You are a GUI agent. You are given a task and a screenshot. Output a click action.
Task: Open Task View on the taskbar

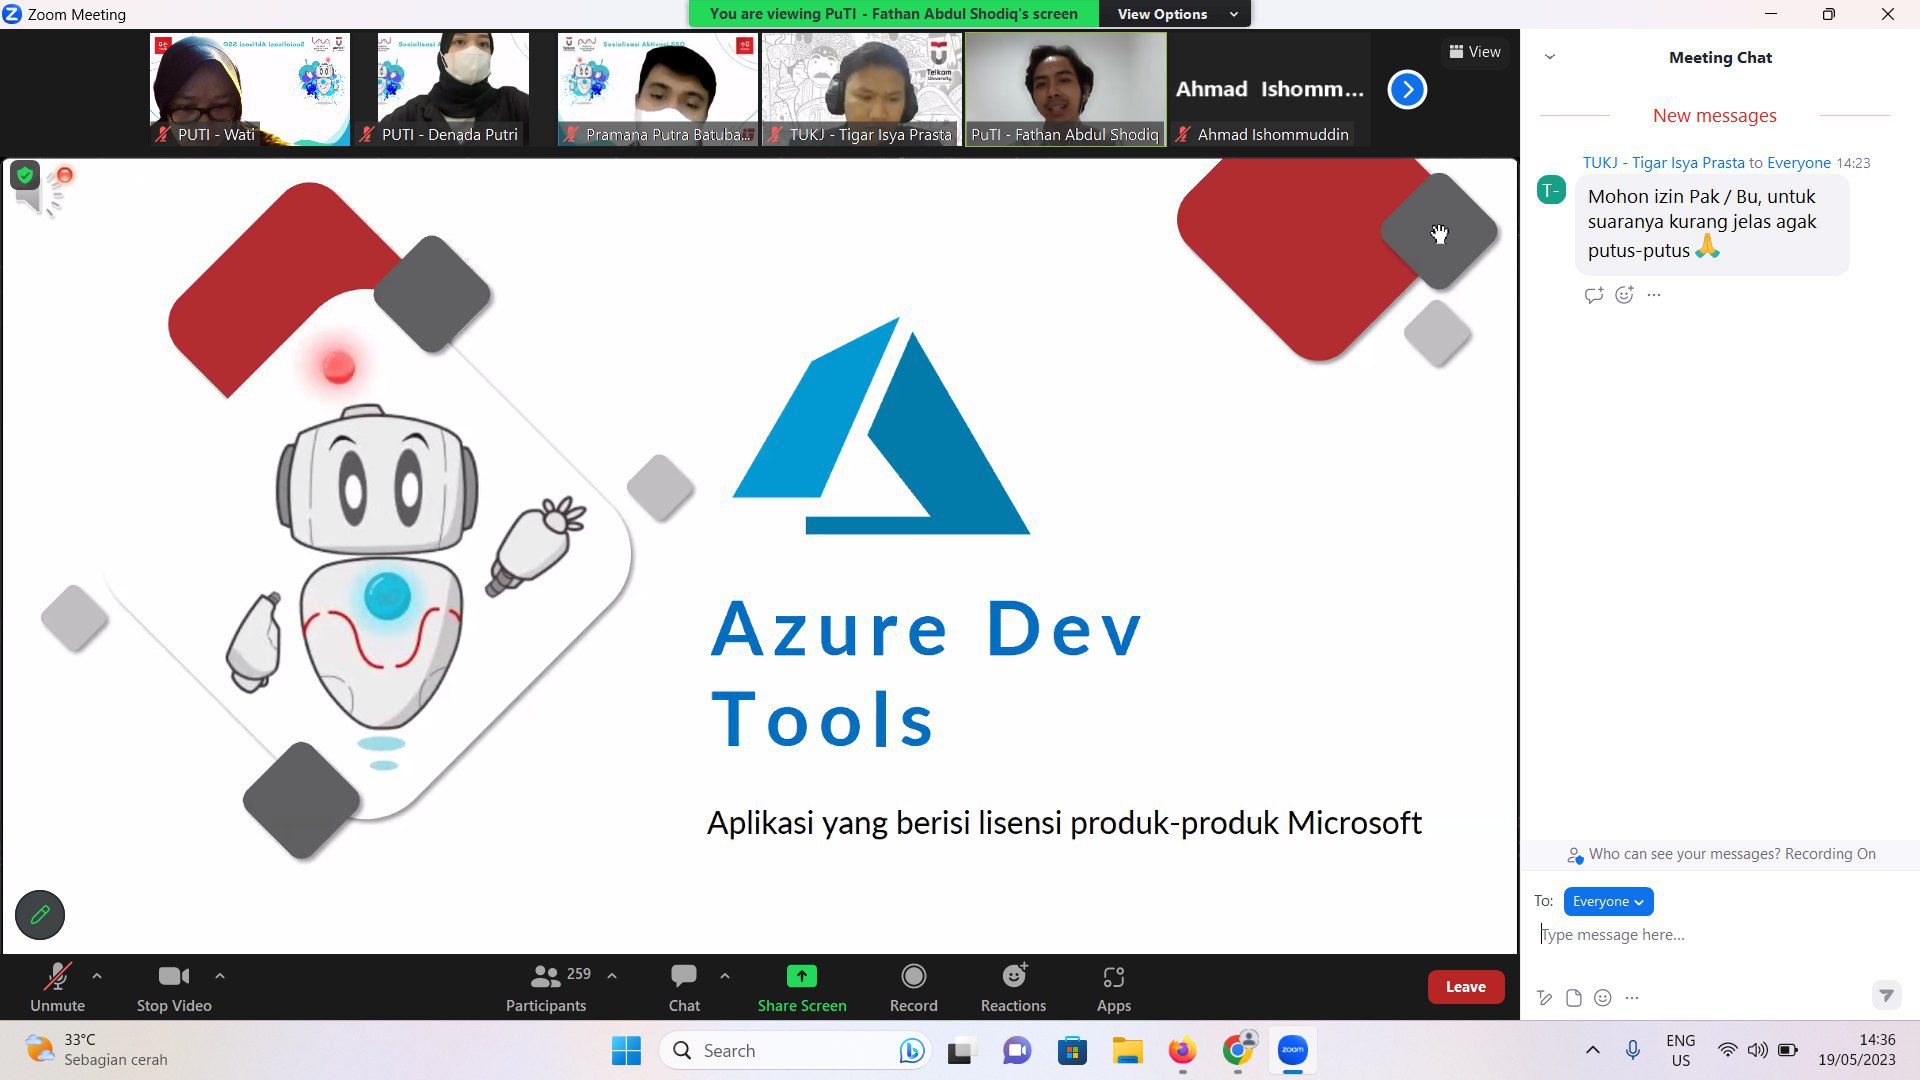pos(961,1050)
